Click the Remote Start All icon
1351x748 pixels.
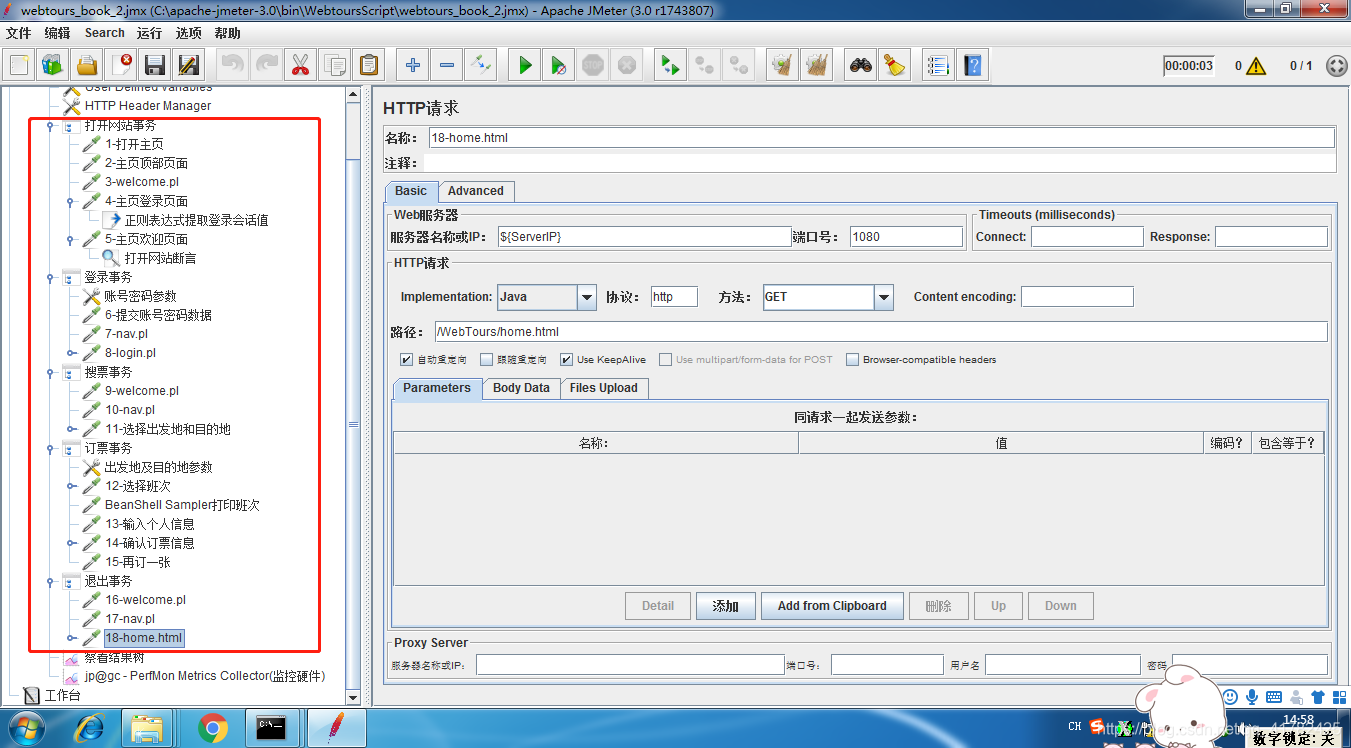click(670, 66)
